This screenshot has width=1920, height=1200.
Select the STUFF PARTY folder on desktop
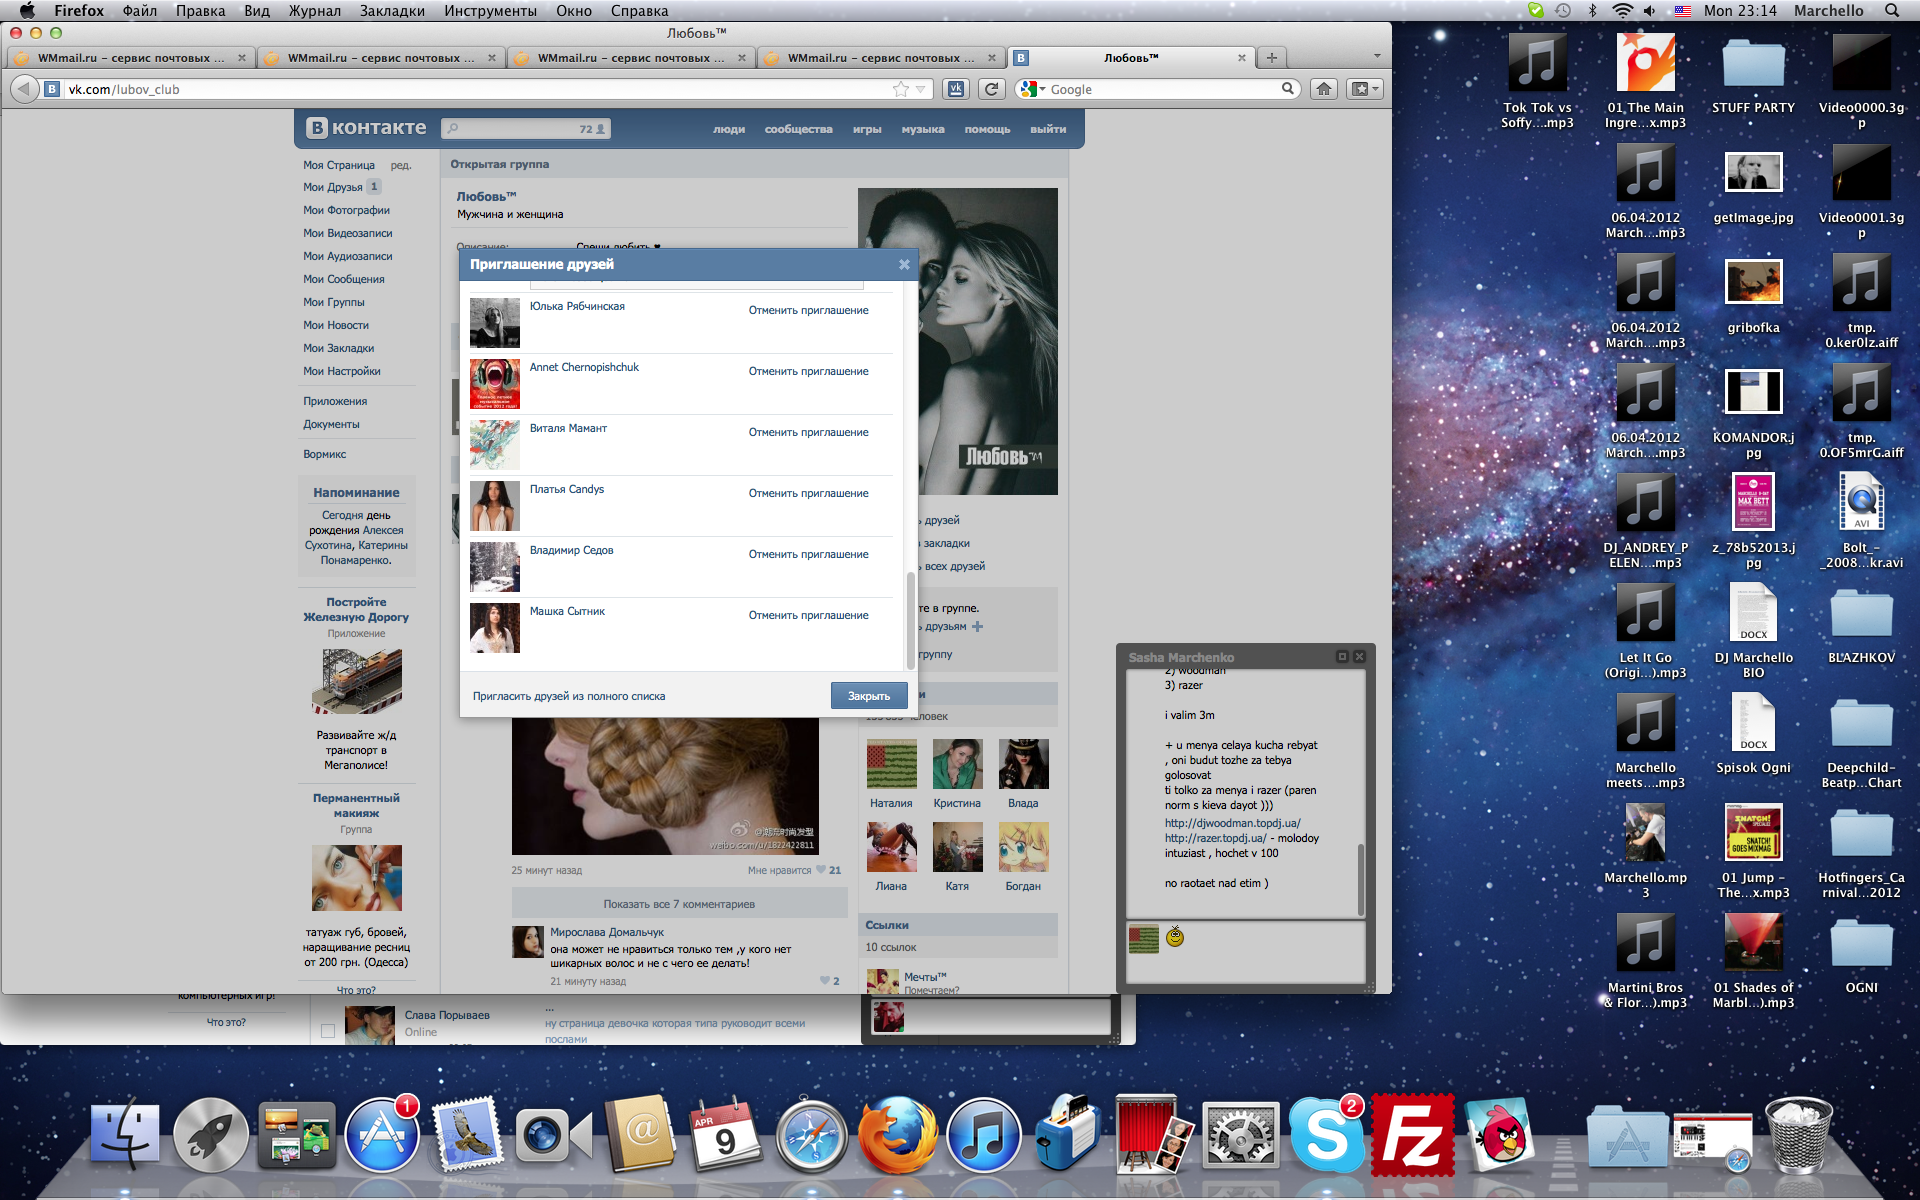click(x=1753, y=75)
